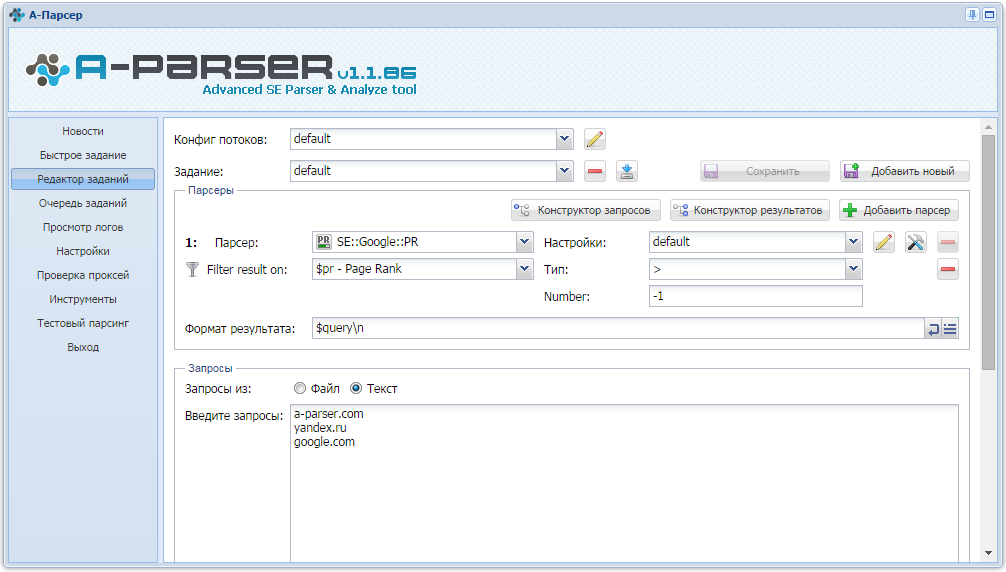The height and width of the screenshot is (572, 1006).
Task: Click the filter funnel icon
Action: point(192,269)
